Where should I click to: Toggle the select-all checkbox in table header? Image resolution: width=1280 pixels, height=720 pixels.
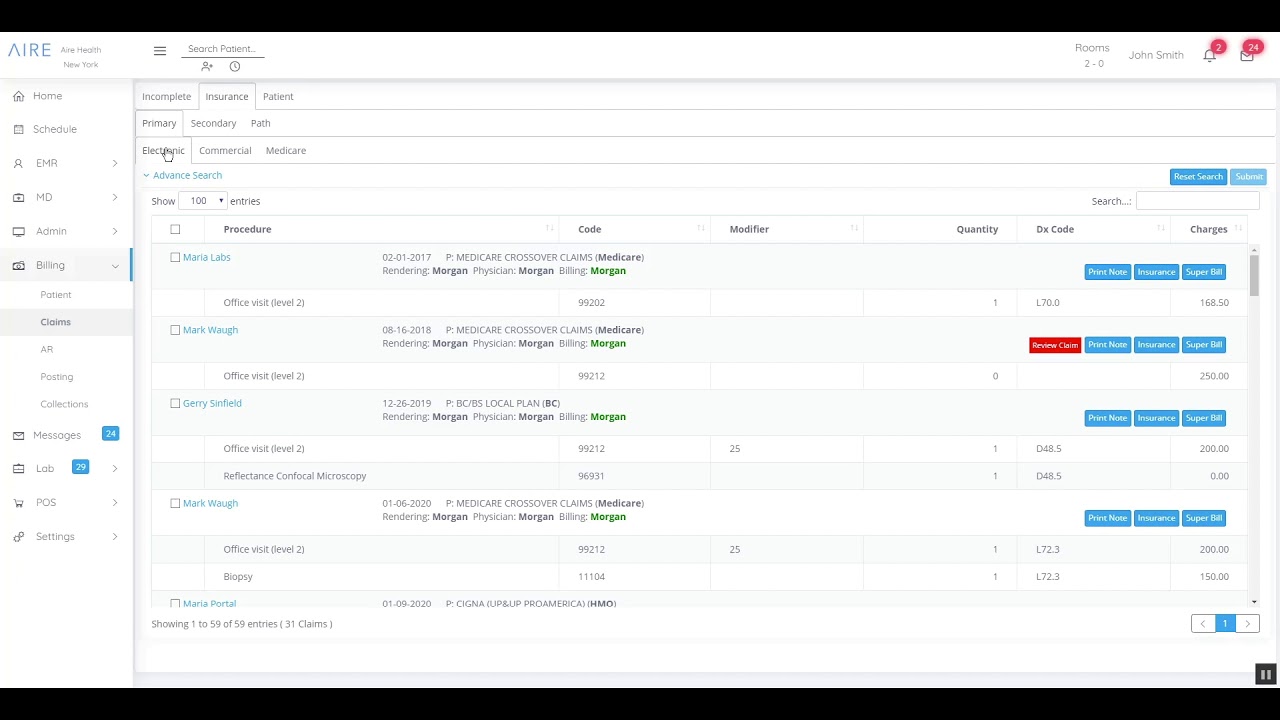coord(175,229)
